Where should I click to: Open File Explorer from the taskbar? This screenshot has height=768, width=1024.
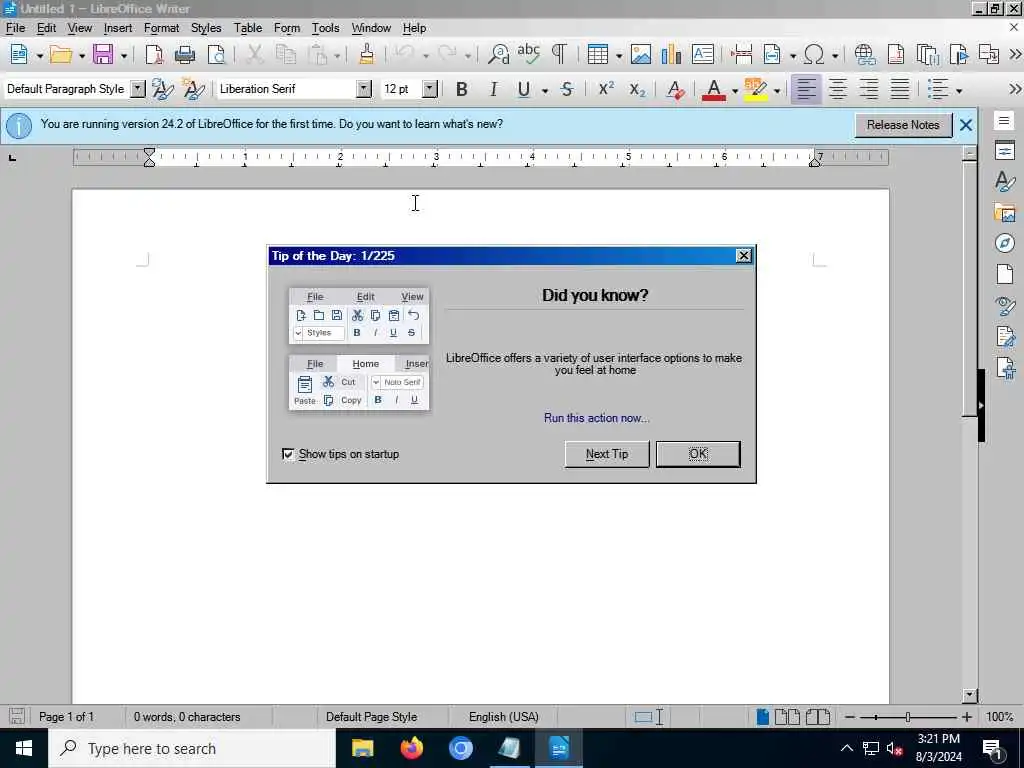click(x=362, y=748)
